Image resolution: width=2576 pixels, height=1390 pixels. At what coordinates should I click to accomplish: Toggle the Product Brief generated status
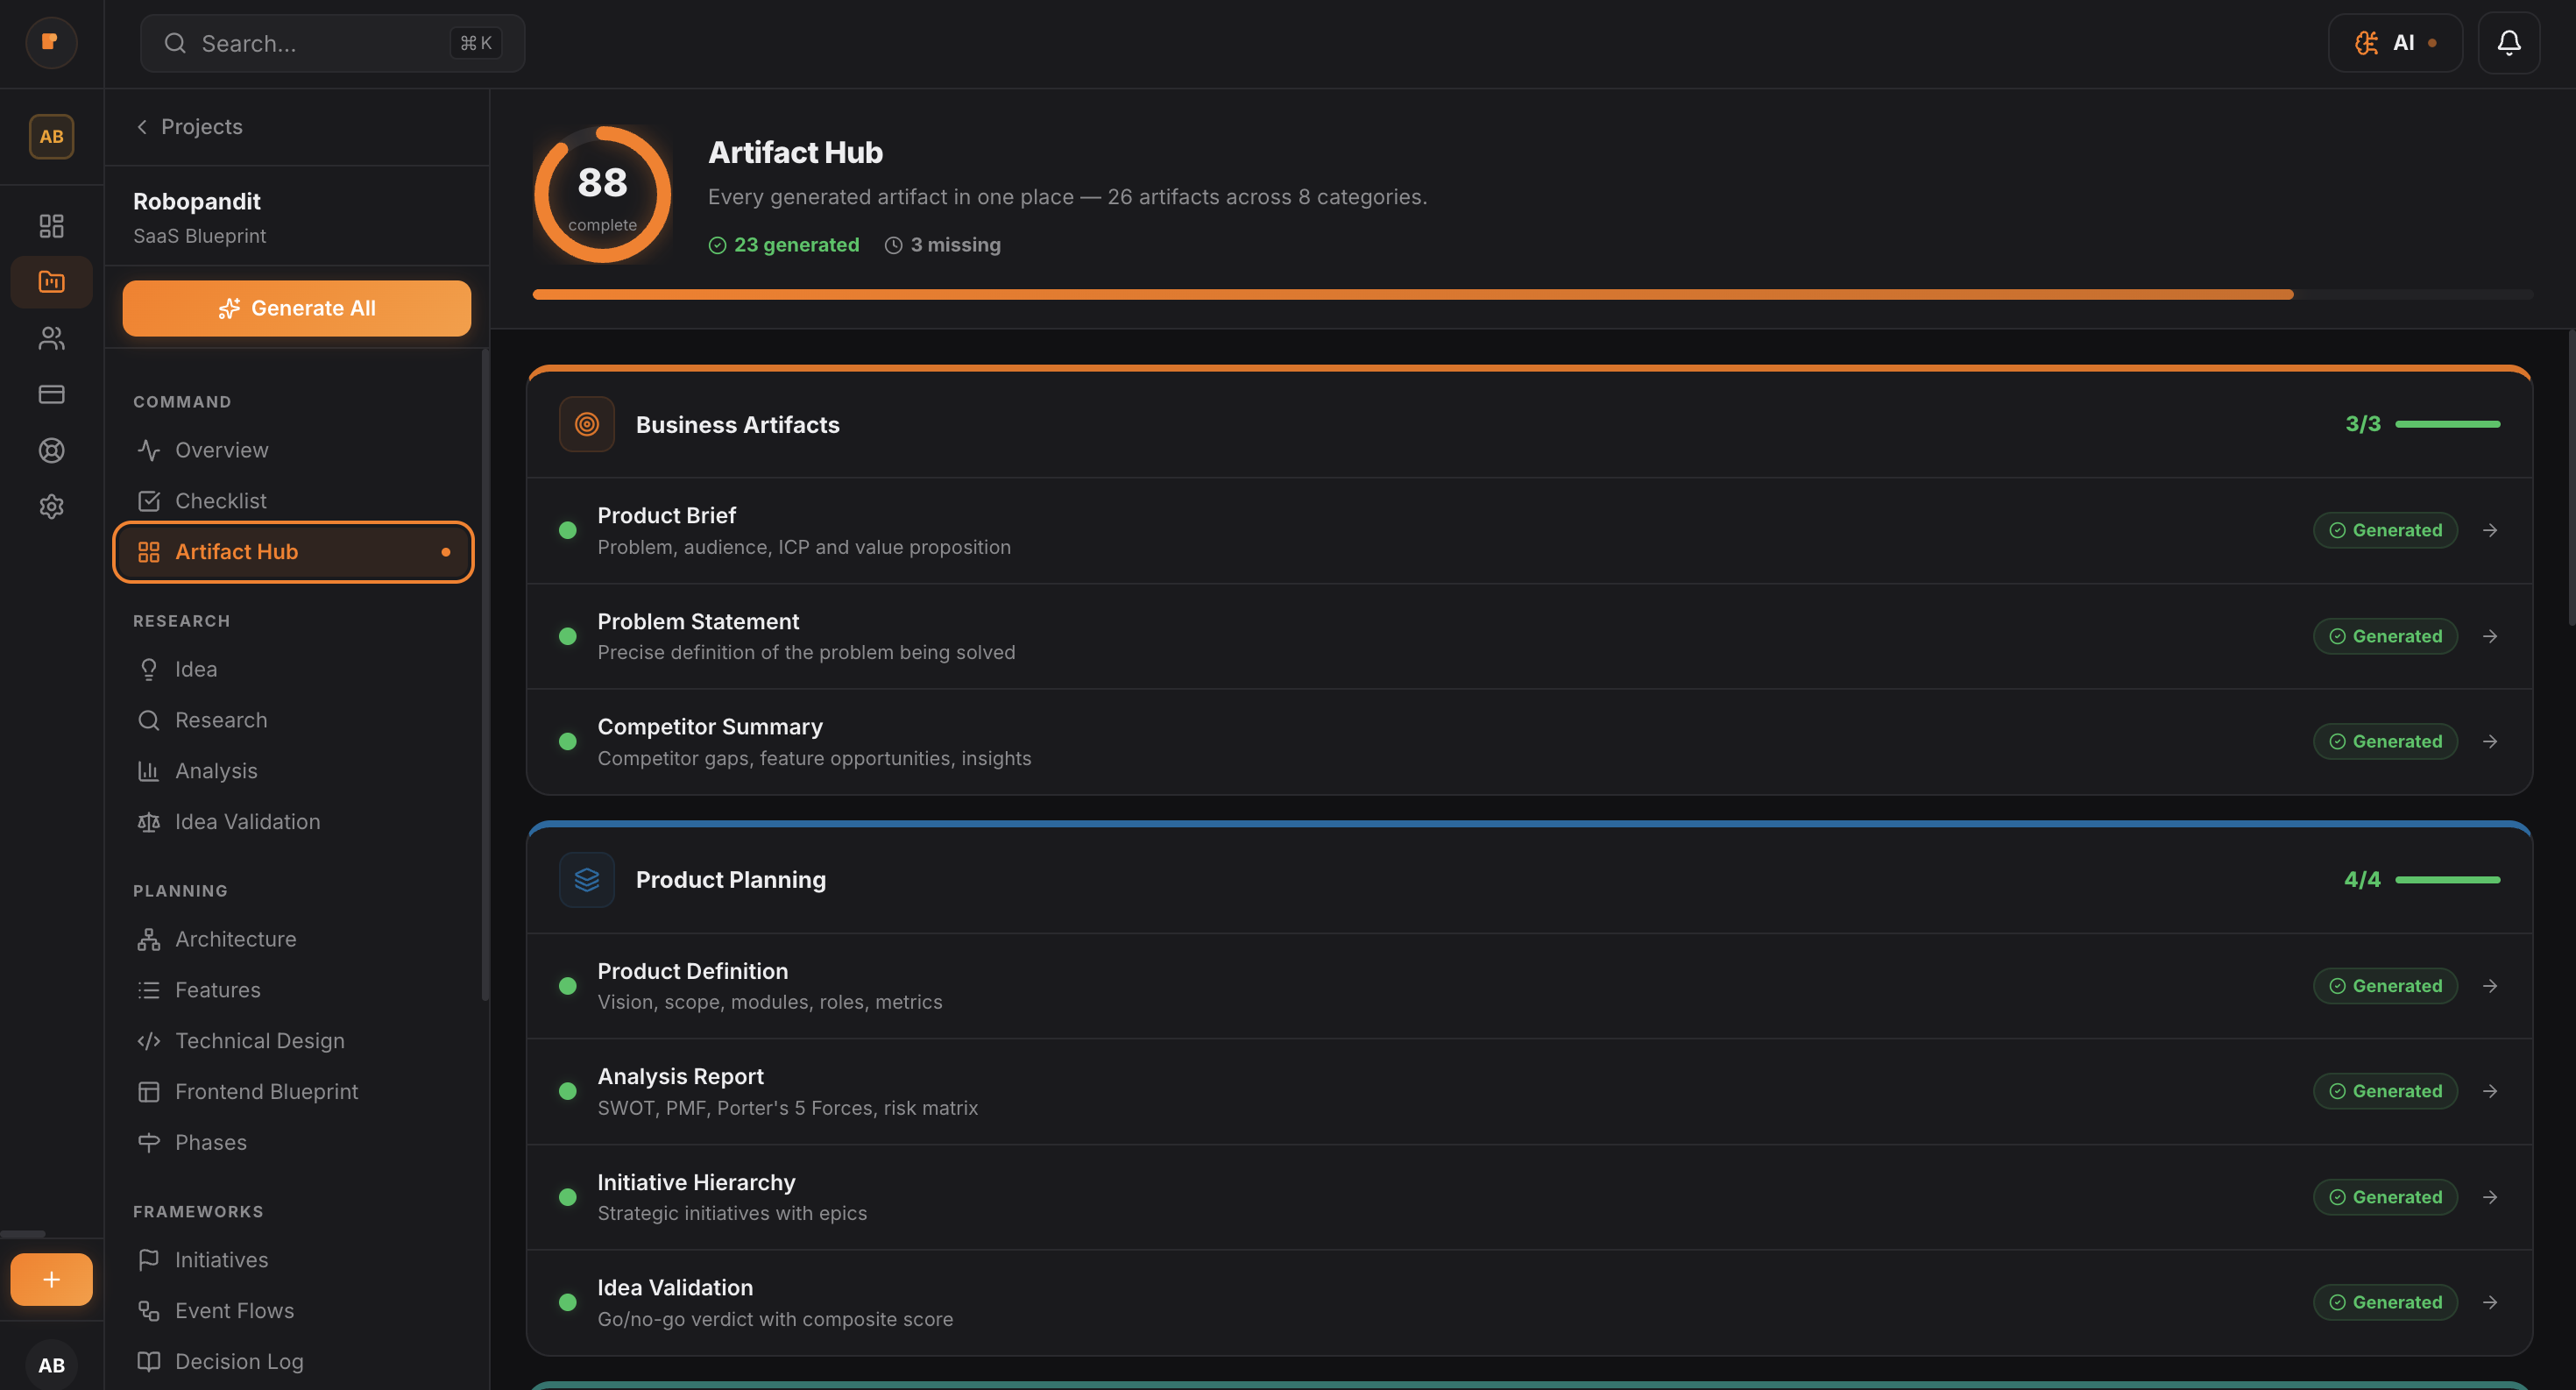[x=2385, y=530]
